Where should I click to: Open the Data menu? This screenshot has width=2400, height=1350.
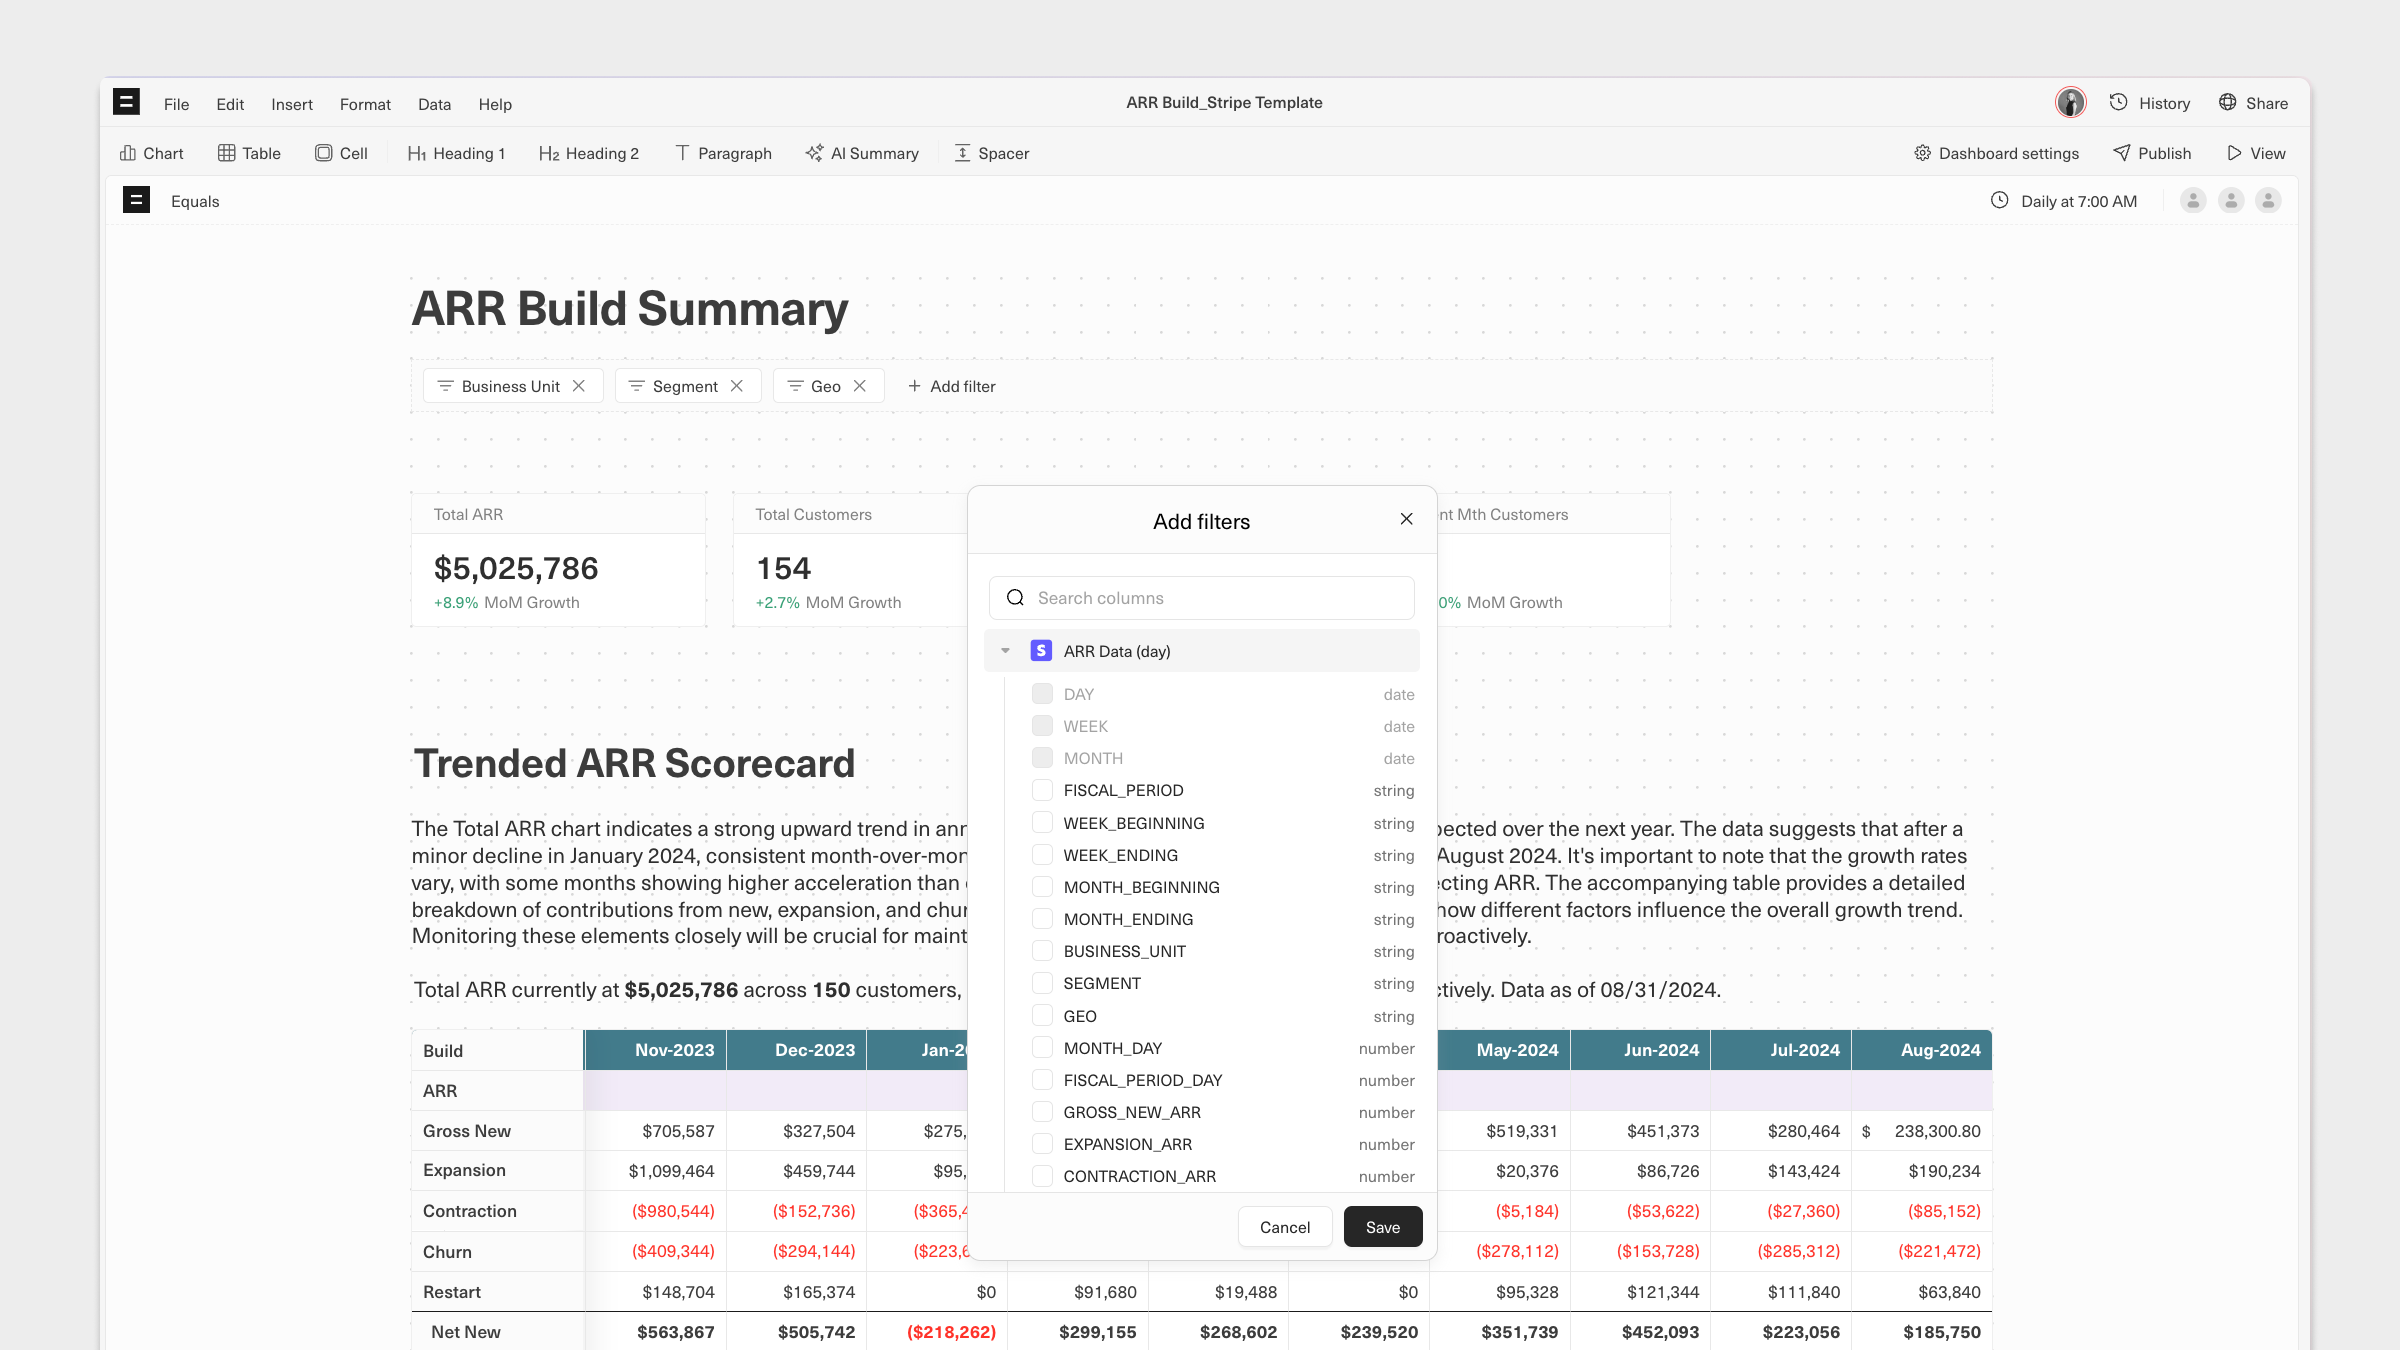[x=434, y=104]
